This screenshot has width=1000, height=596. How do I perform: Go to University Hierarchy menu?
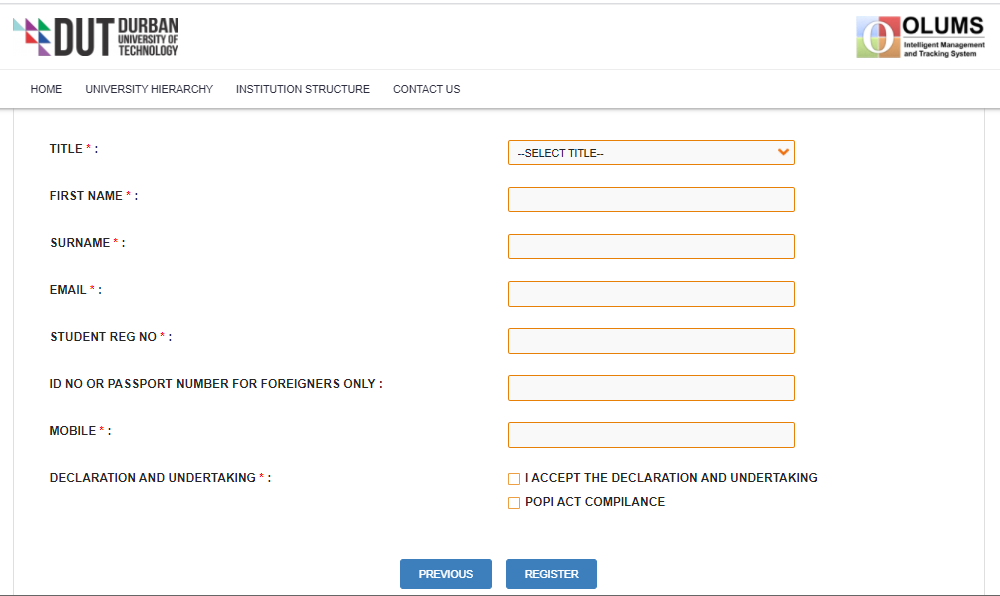tap(149, 89)
